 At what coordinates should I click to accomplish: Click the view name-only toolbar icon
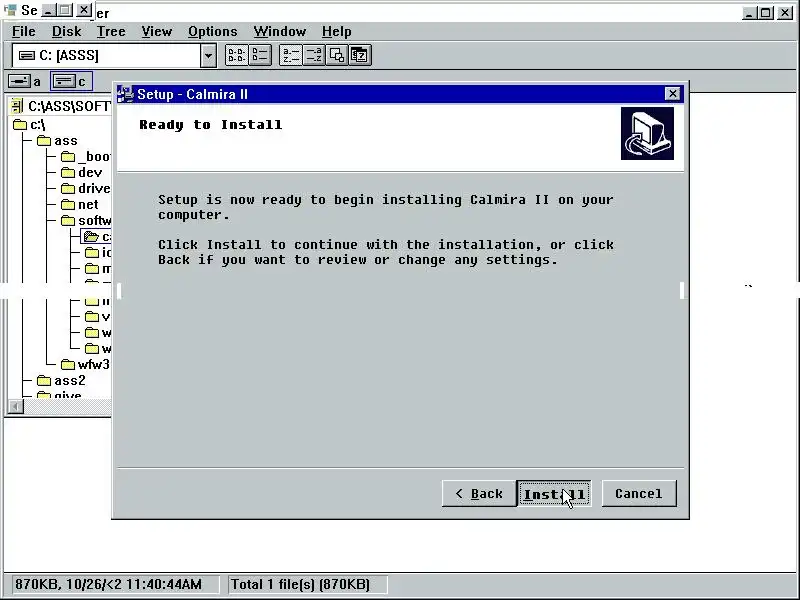[237, 55]
